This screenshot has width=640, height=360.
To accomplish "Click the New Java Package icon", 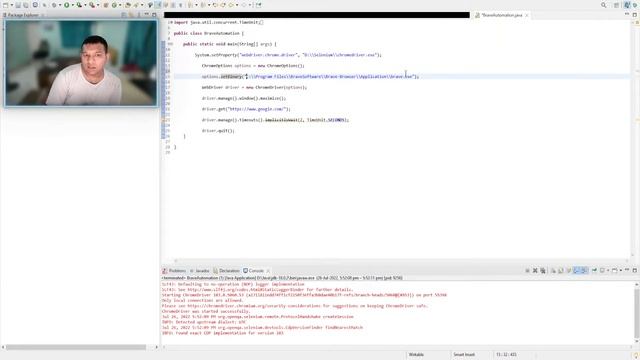I will click(x=106, y=5).
